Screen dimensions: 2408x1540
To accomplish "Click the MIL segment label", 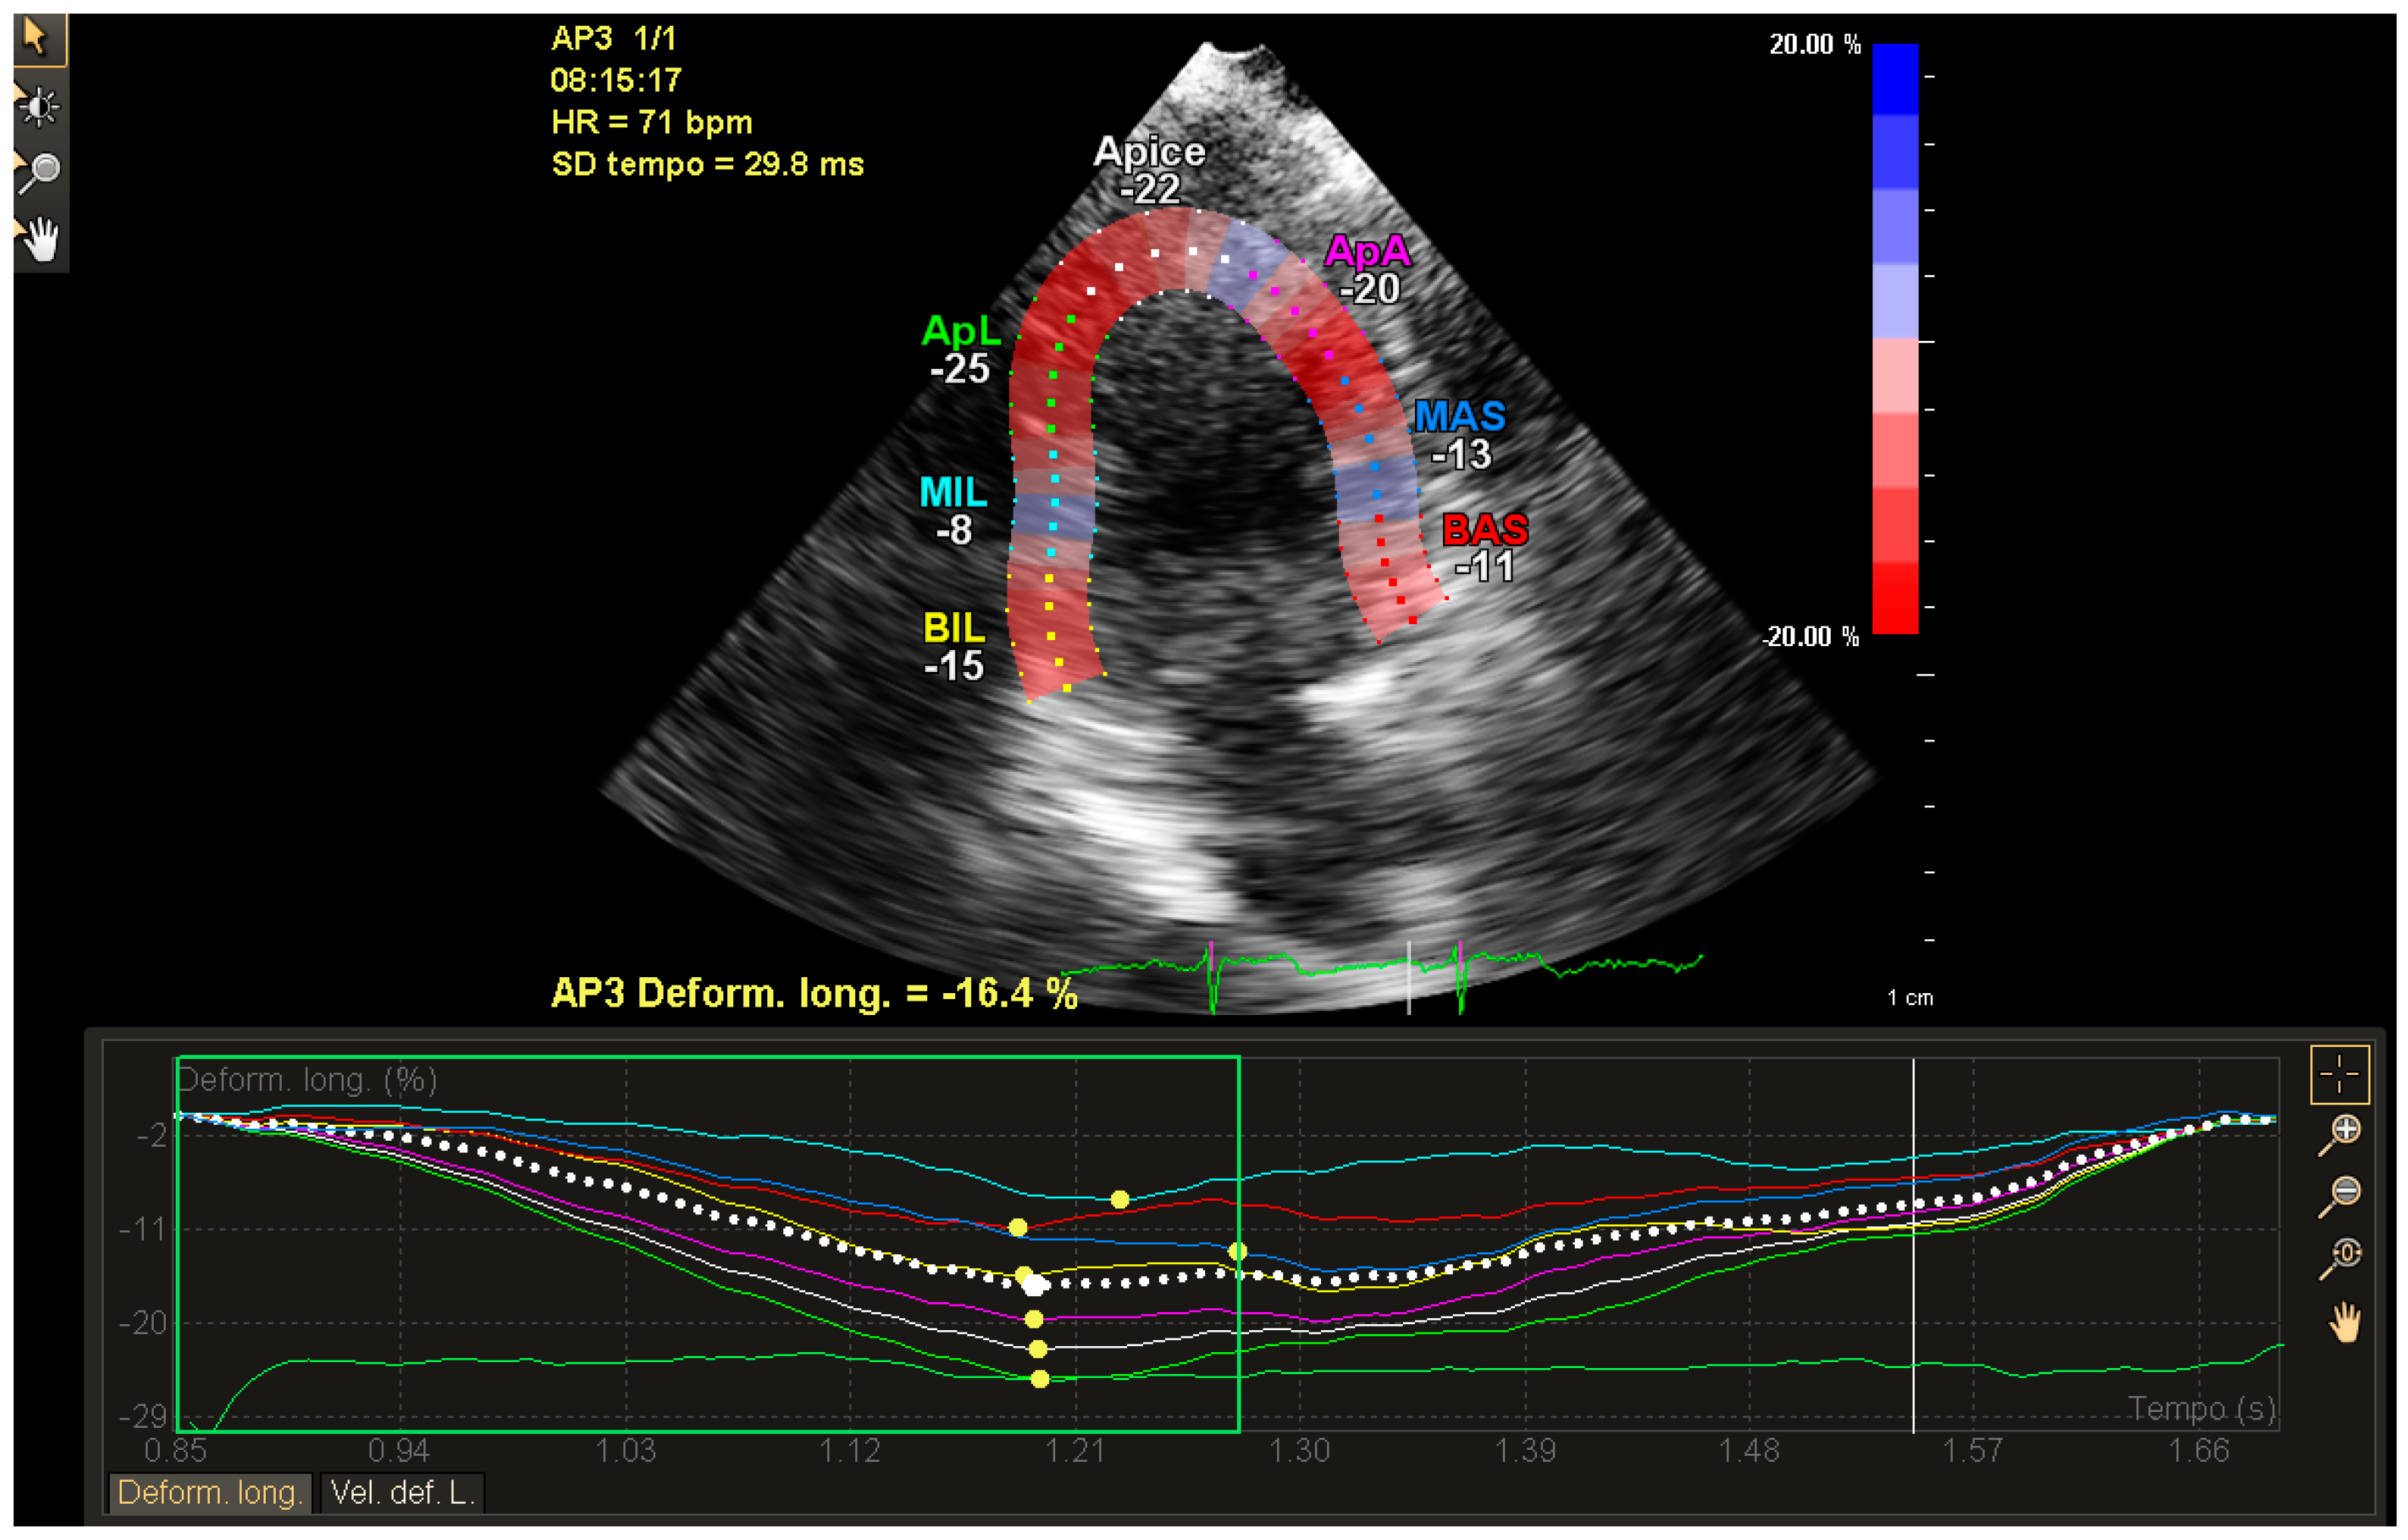I will (952, 492).
